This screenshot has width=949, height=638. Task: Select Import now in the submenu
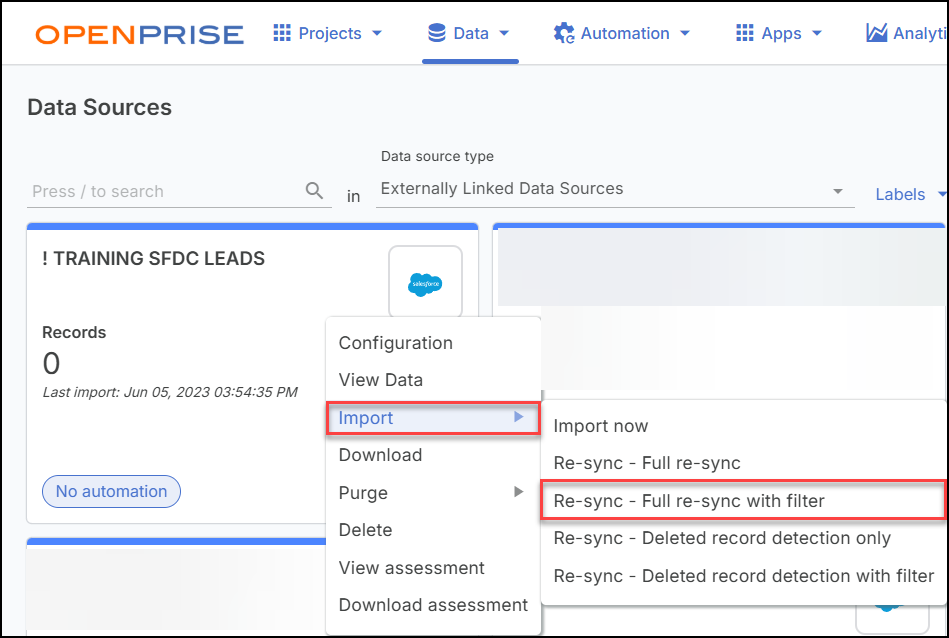tap(743, 426)
